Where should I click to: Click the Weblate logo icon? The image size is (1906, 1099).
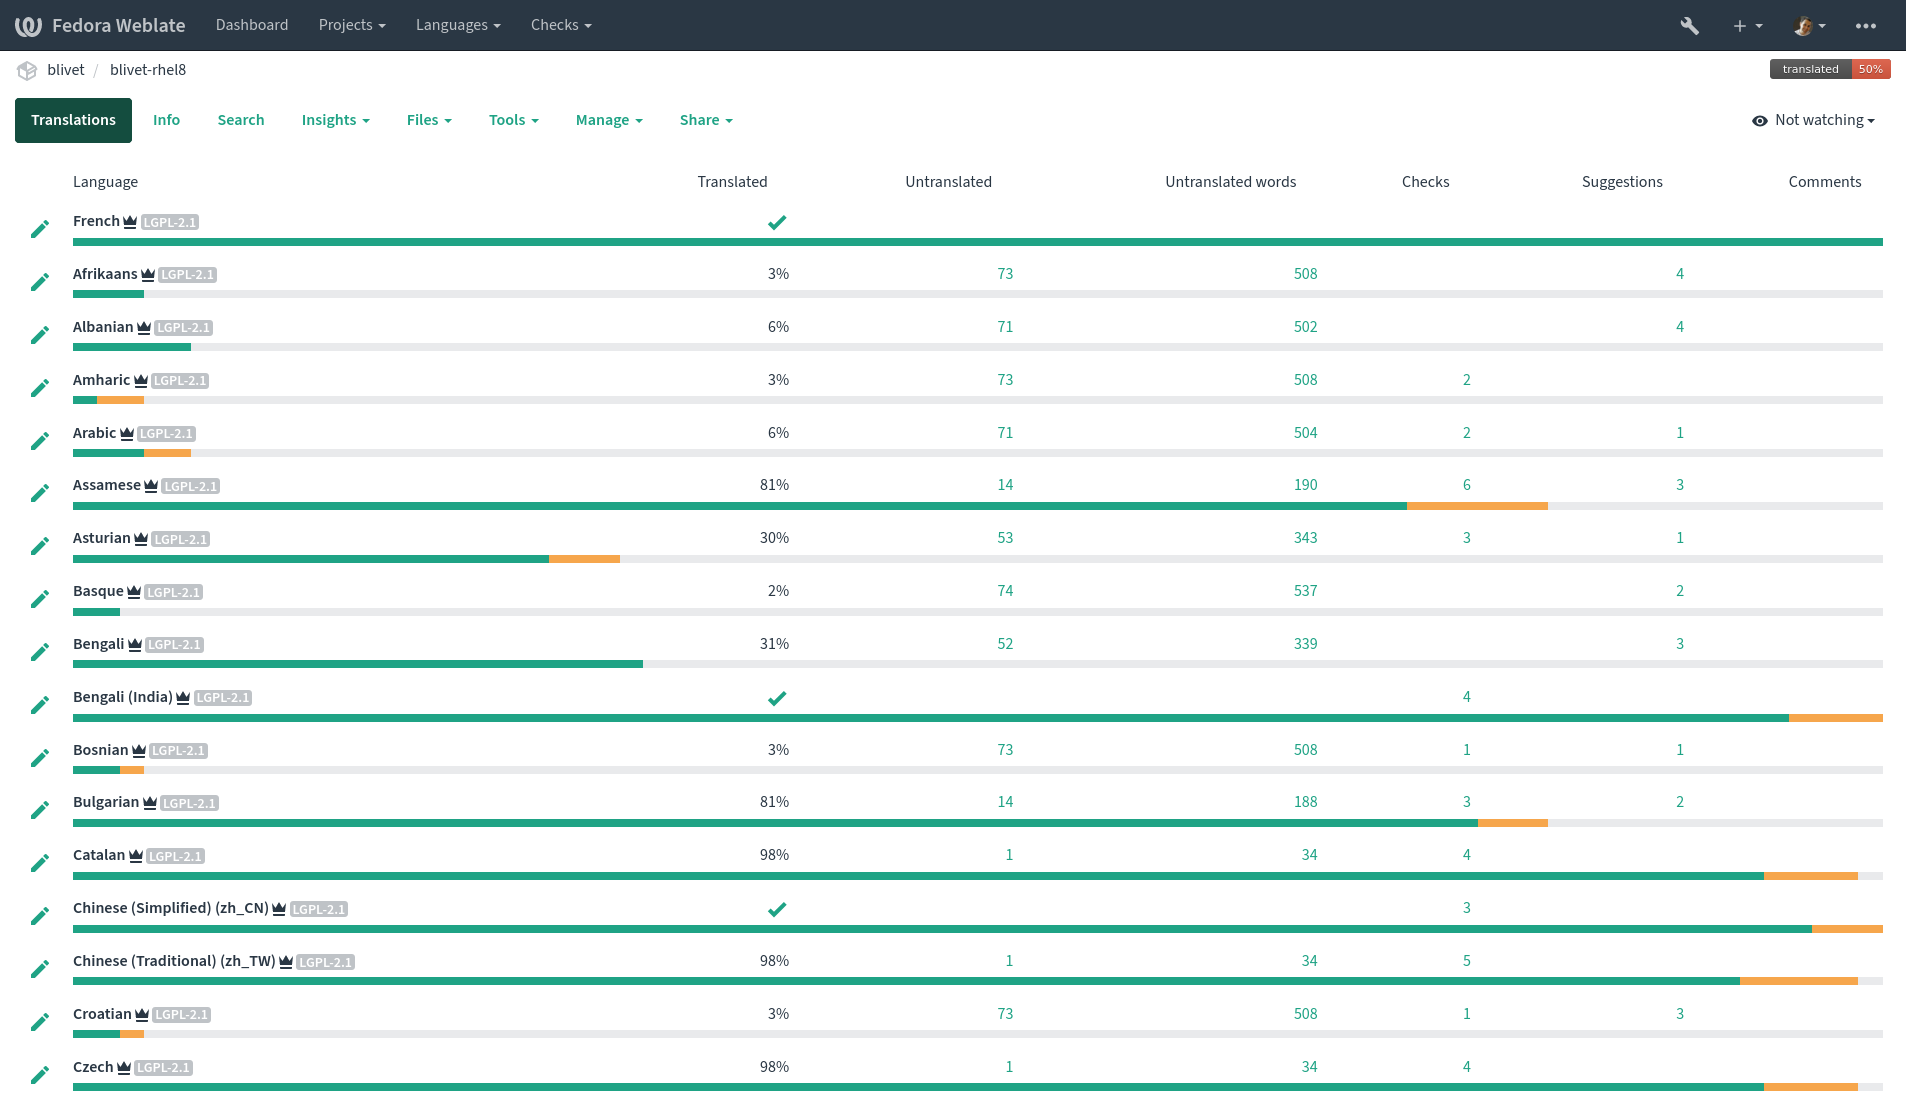[28, 26]
